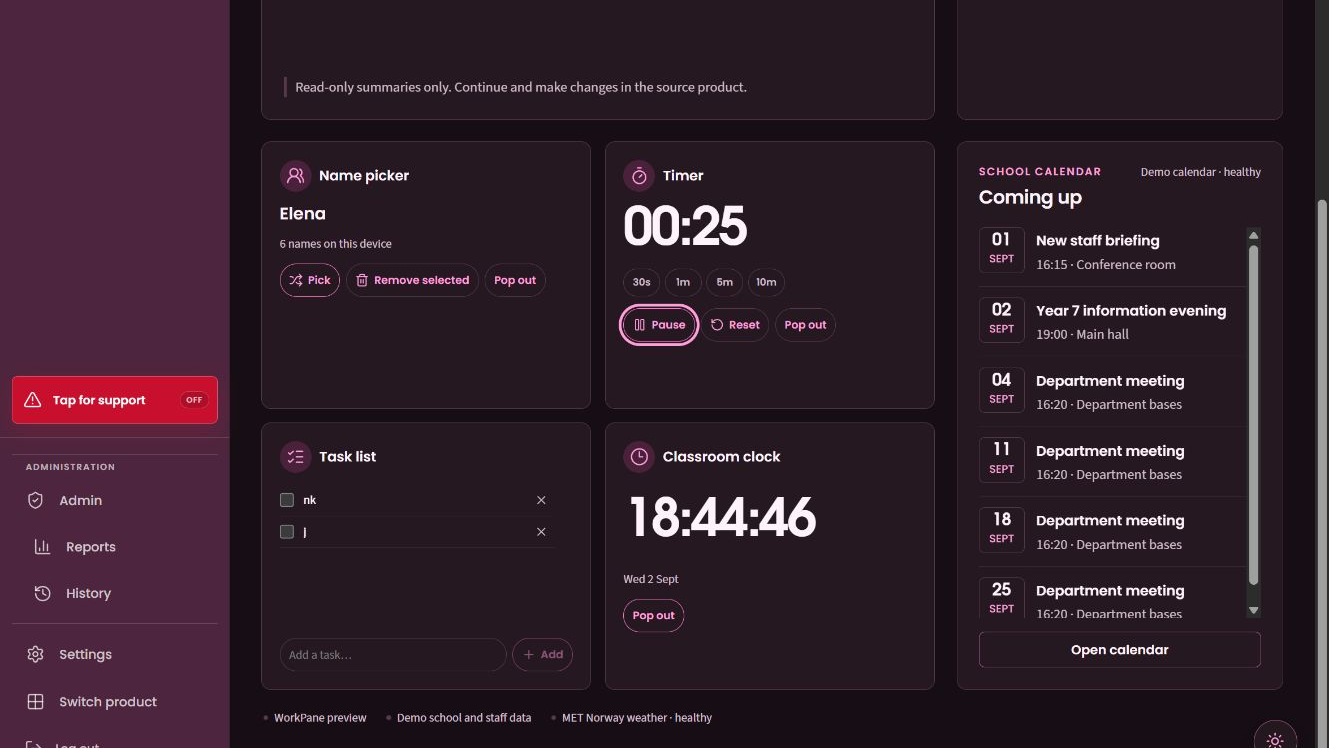
Task: Select the "New staff briefing" event
Action: (1112, 252)
